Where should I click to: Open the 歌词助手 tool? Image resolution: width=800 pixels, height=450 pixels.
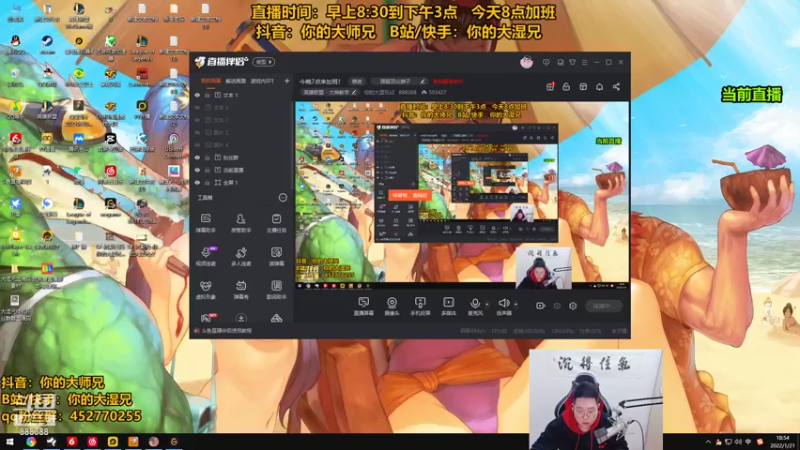(x=276, y=290)
